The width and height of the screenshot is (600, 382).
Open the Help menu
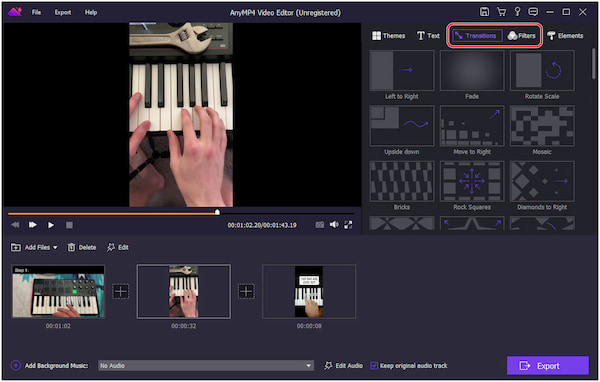pyautogui.click(x=91, y=13)
